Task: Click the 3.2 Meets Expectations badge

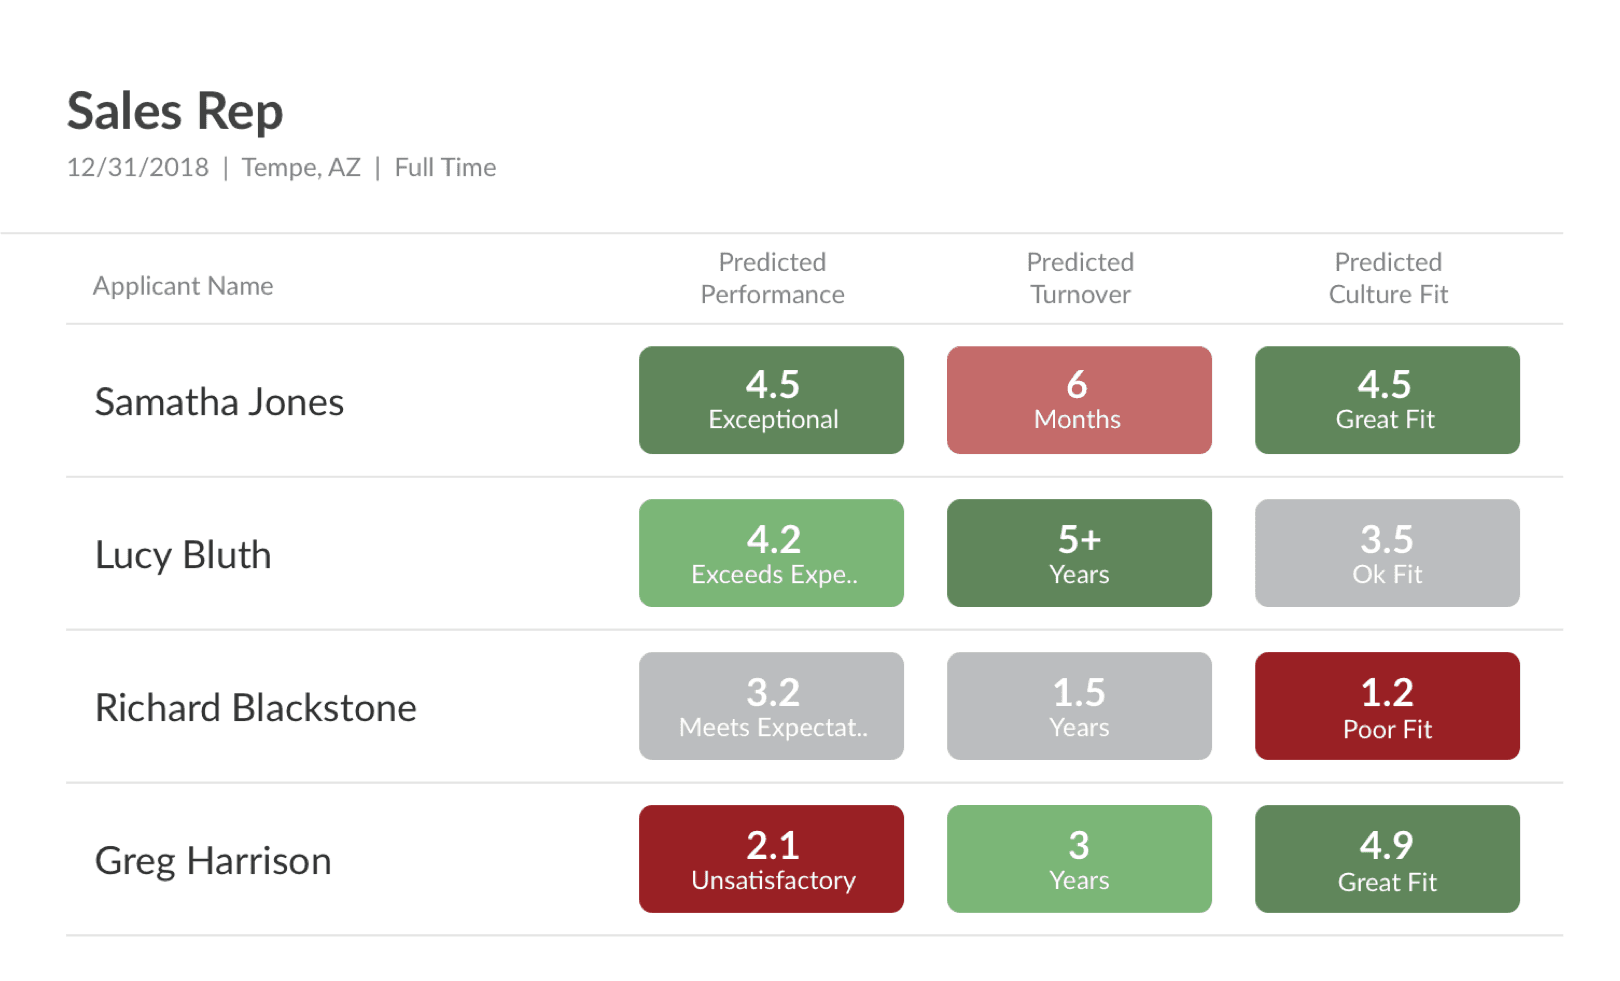Action: click(771, 706)
